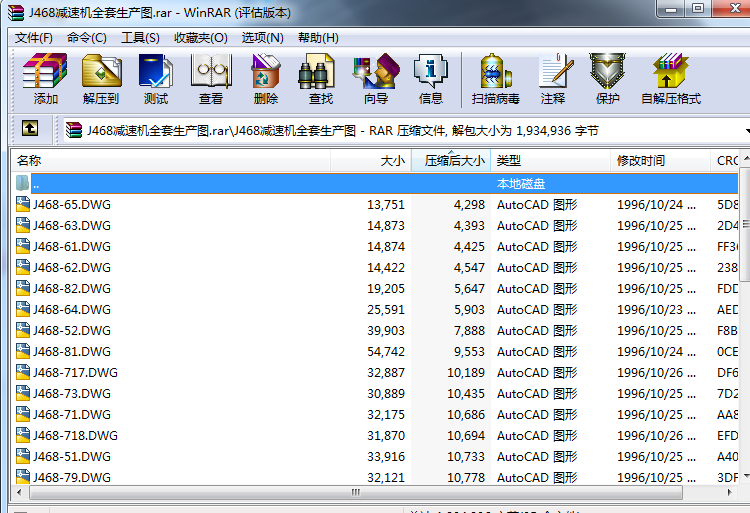Click the 删除 (Delete) toolbar icon

pyautogui.click(x=266, y=72)
